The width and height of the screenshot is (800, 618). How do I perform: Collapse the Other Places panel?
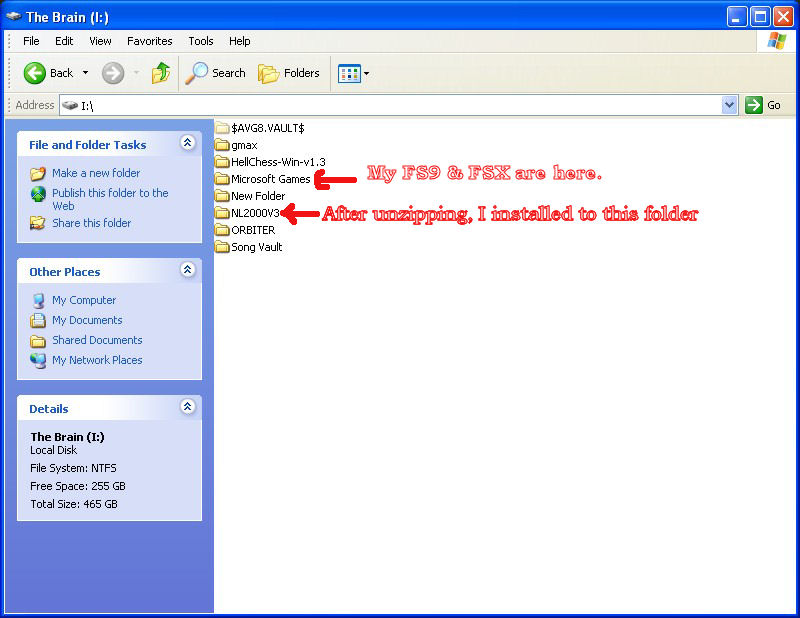pyautogui.click(x=187, y=271)
